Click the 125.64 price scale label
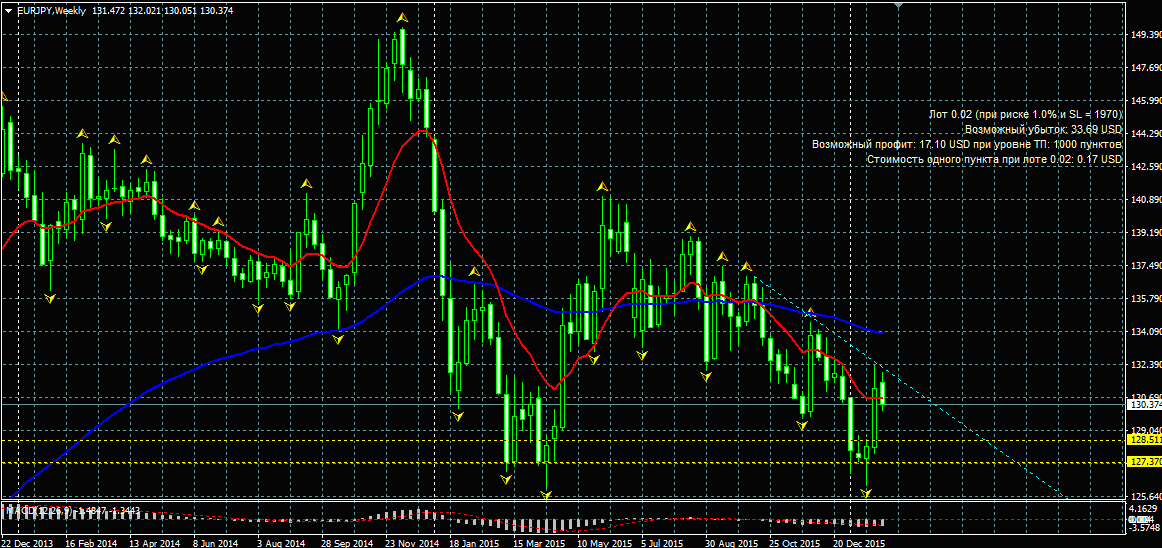 point(1146,497)
